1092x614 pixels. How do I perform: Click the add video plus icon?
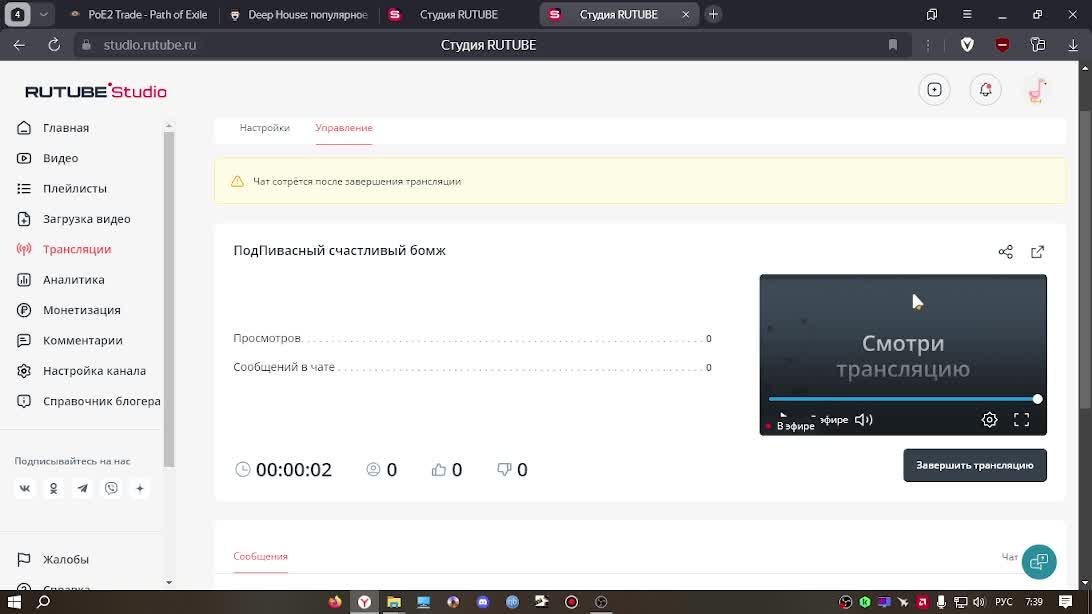[935, 90]
